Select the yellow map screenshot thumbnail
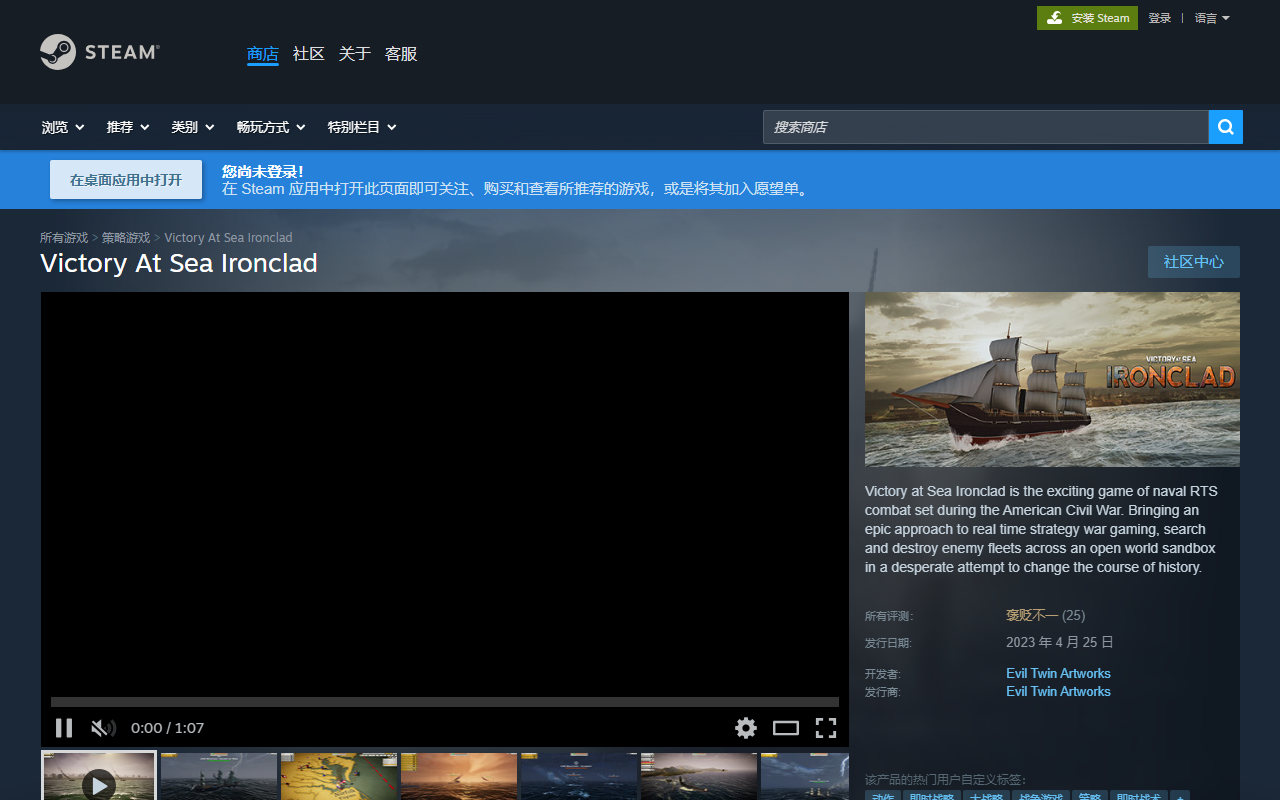 click(x=339, y=776)
